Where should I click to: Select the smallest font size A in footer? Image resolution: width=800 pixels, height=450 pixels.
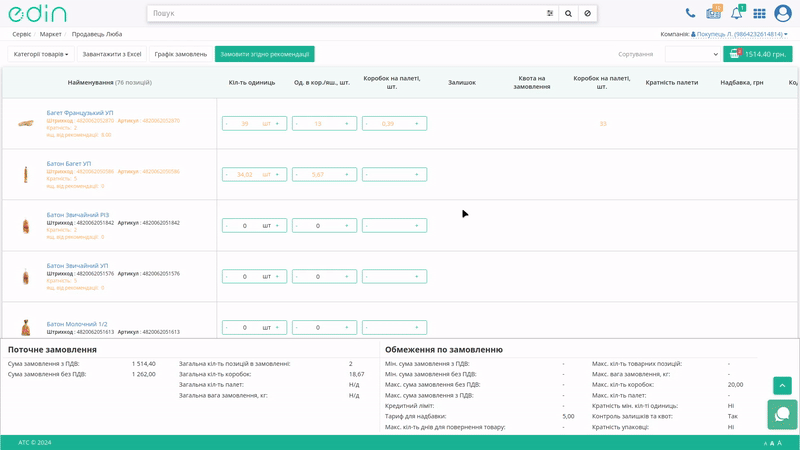(x=765, y=443)
